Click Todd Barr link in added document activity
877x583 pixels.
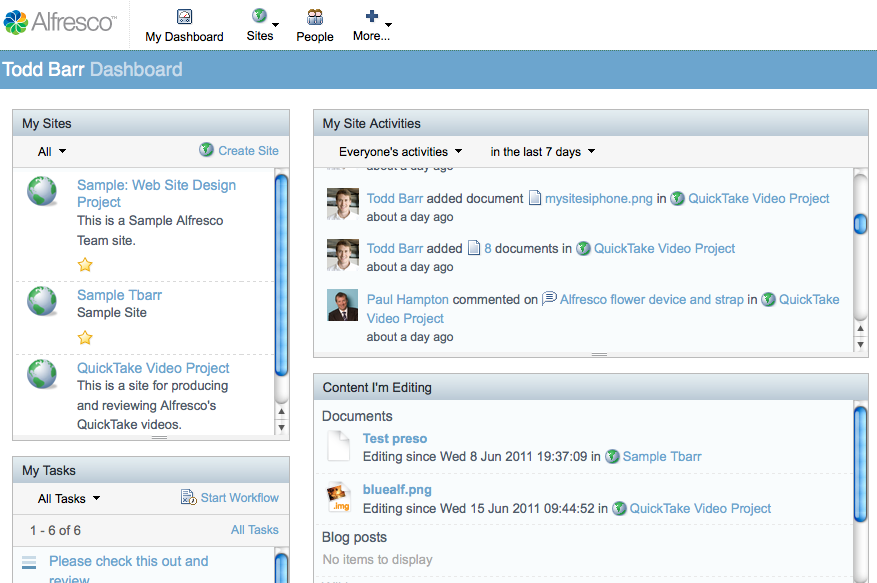395,198
